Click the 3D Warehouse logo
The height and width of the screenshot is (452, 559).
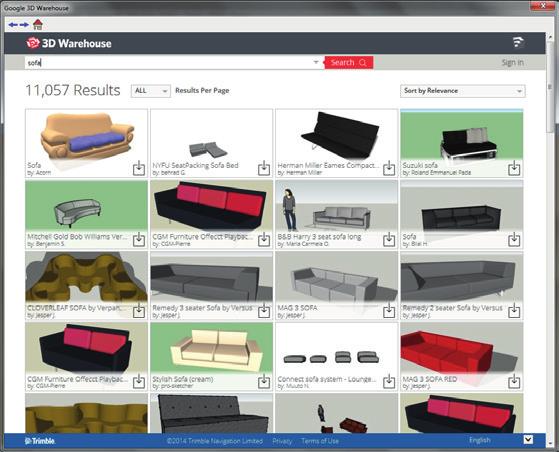[x=69, y=43]
